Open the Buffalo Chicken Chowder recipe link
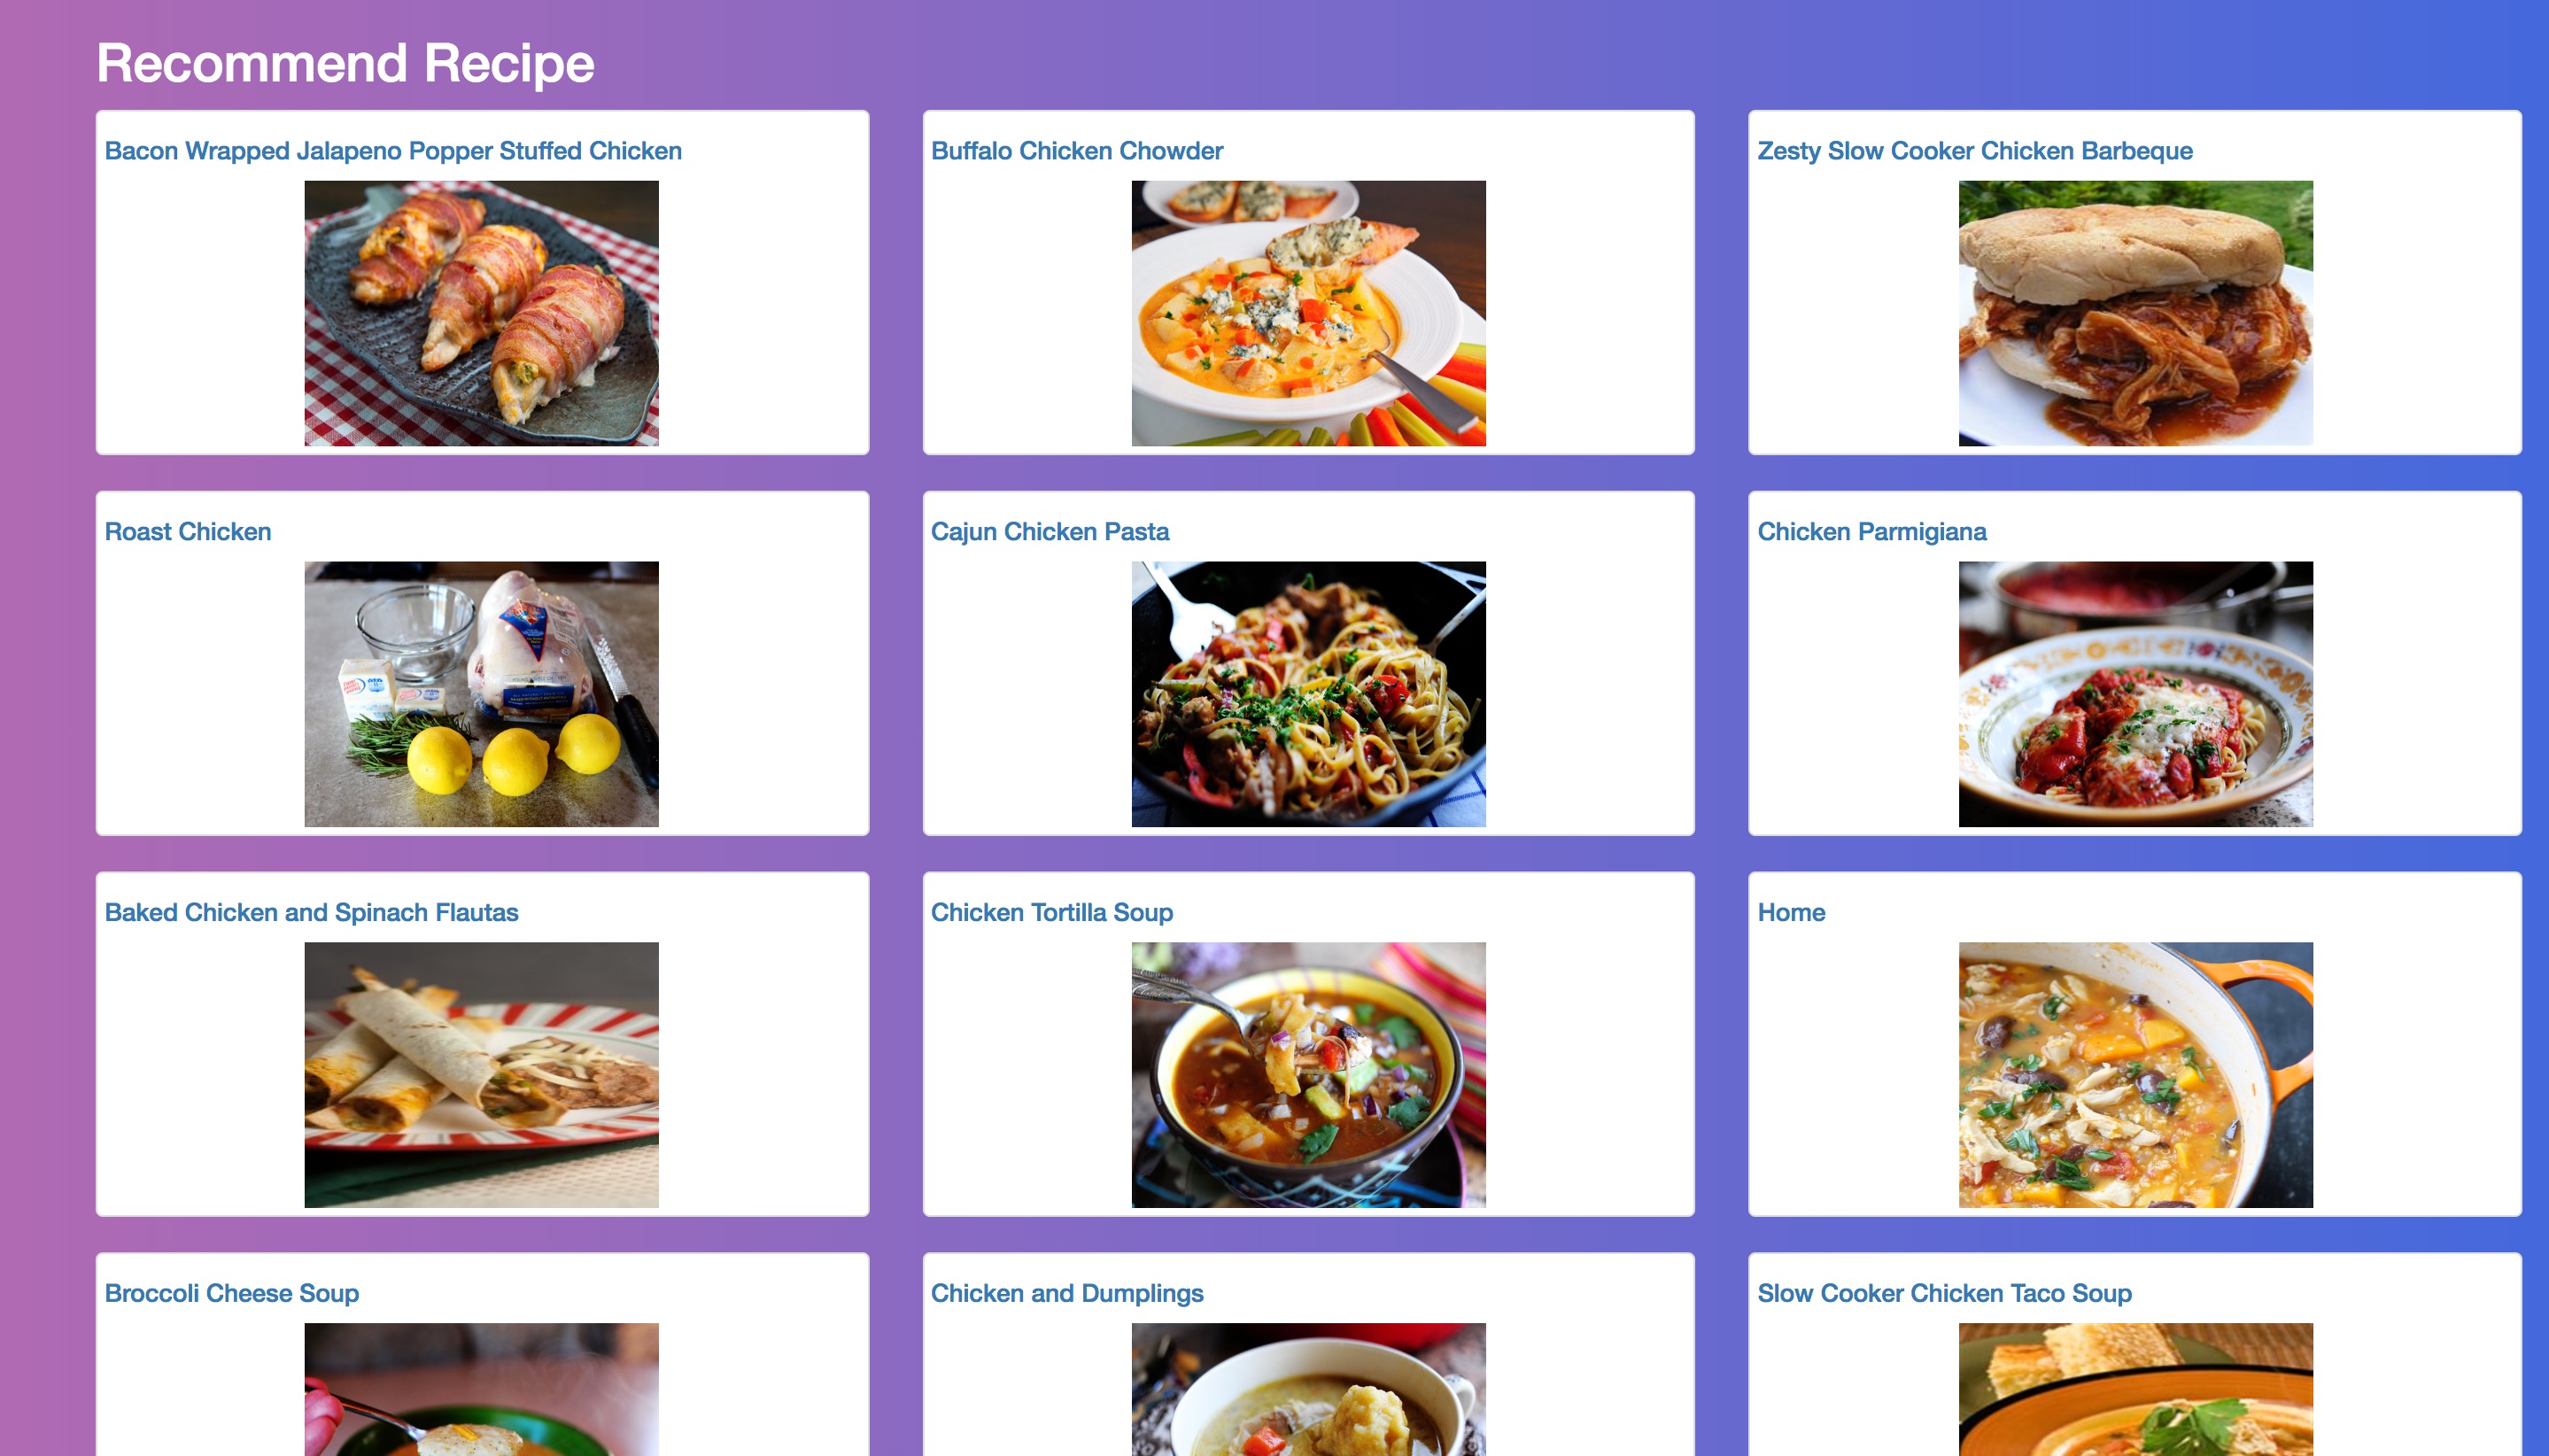 pyautogui.click(x=1077, y=151)
